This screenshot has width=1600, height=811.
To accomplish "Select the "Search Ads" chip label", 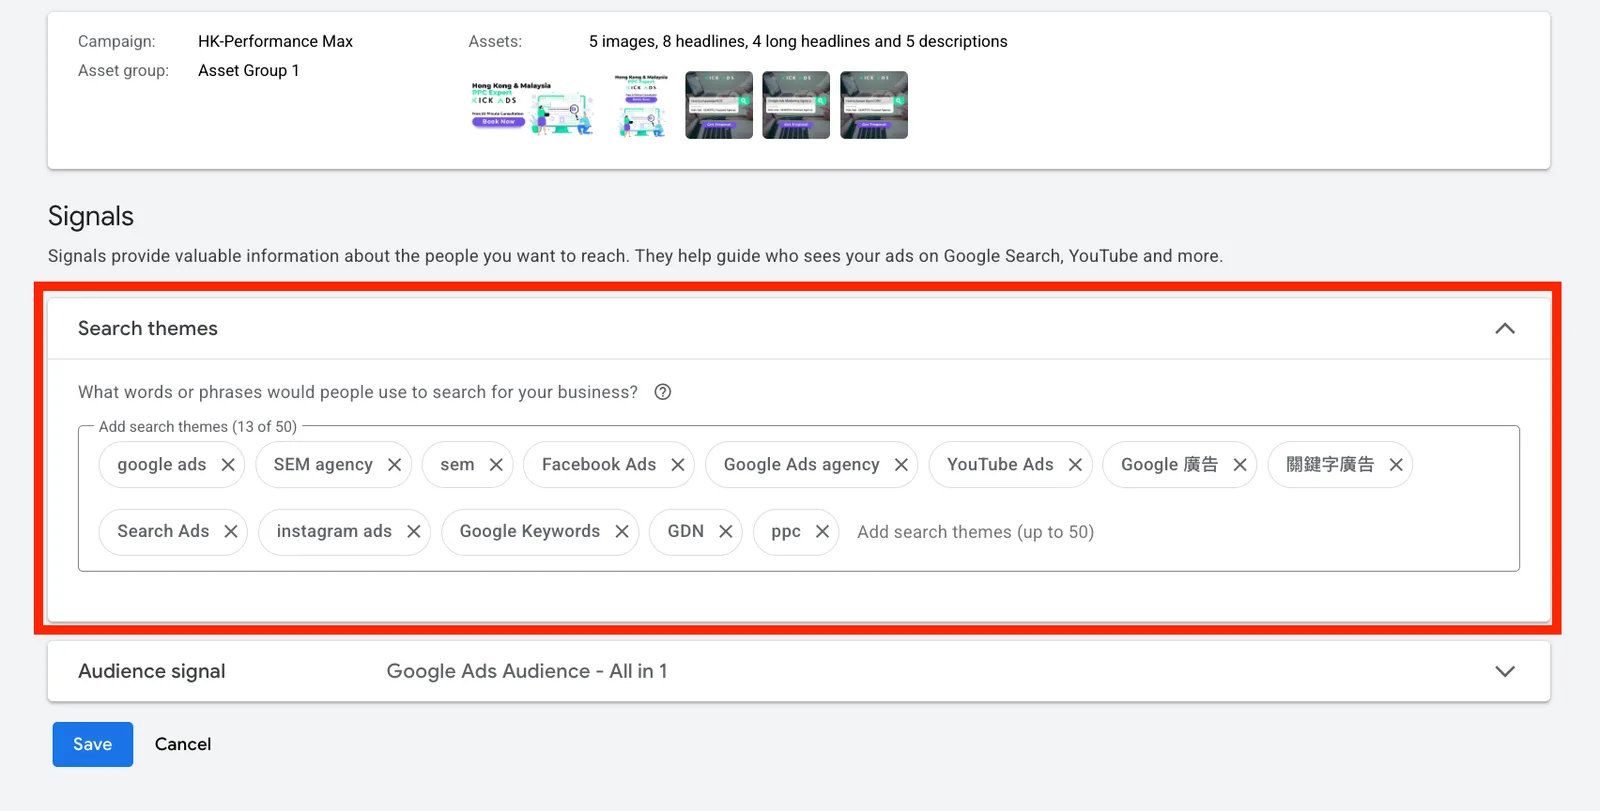I will 163,532.
